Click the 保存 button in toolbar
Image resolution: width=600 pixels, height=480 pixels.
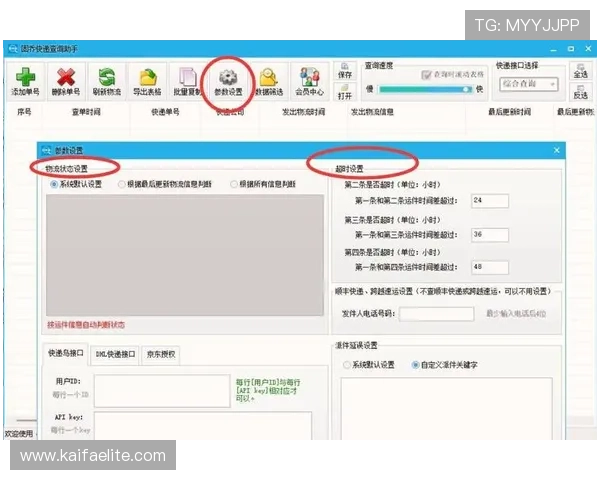345,71
